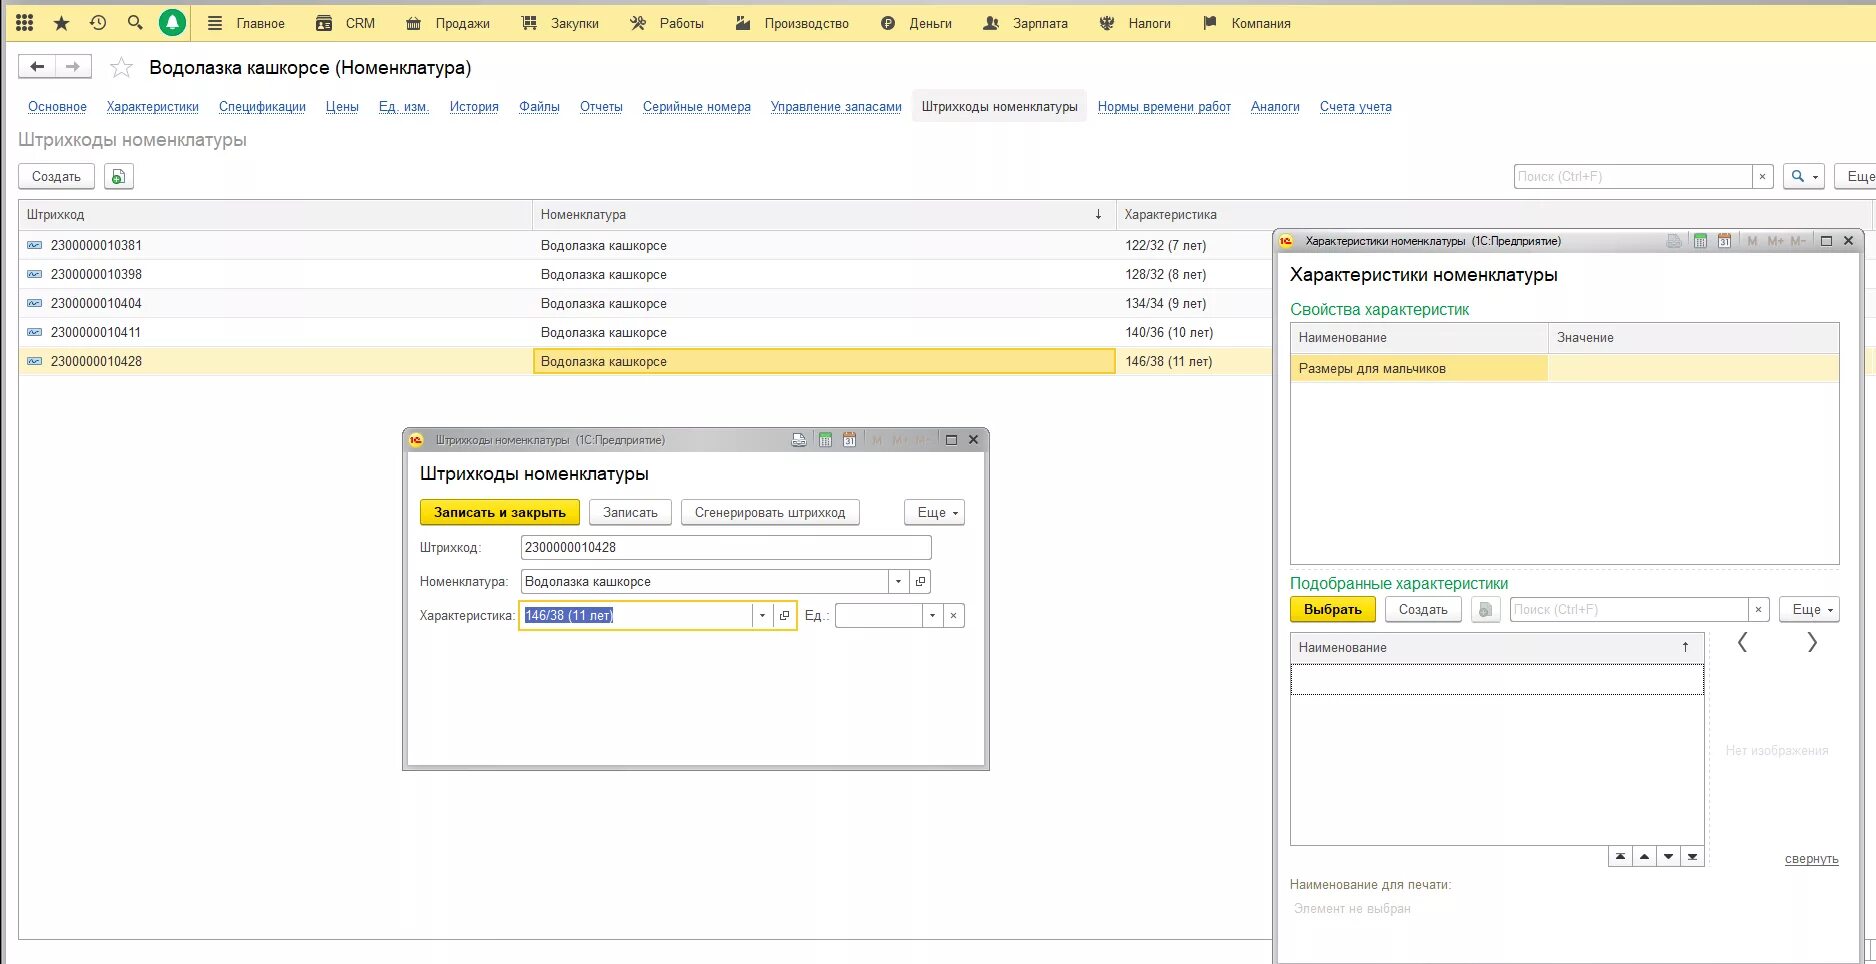The width and height of the screenshot is (1876, 964).
Task: Open the Номенклатура field link button
Action: click(920, 582)
